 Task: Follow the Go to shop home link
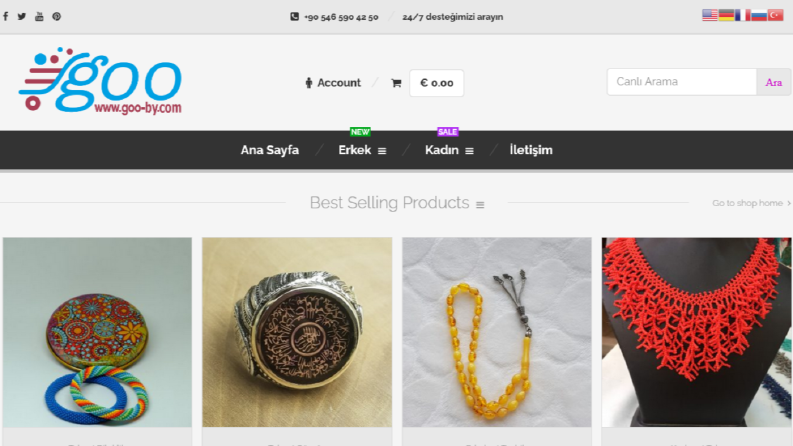point(752,203)
